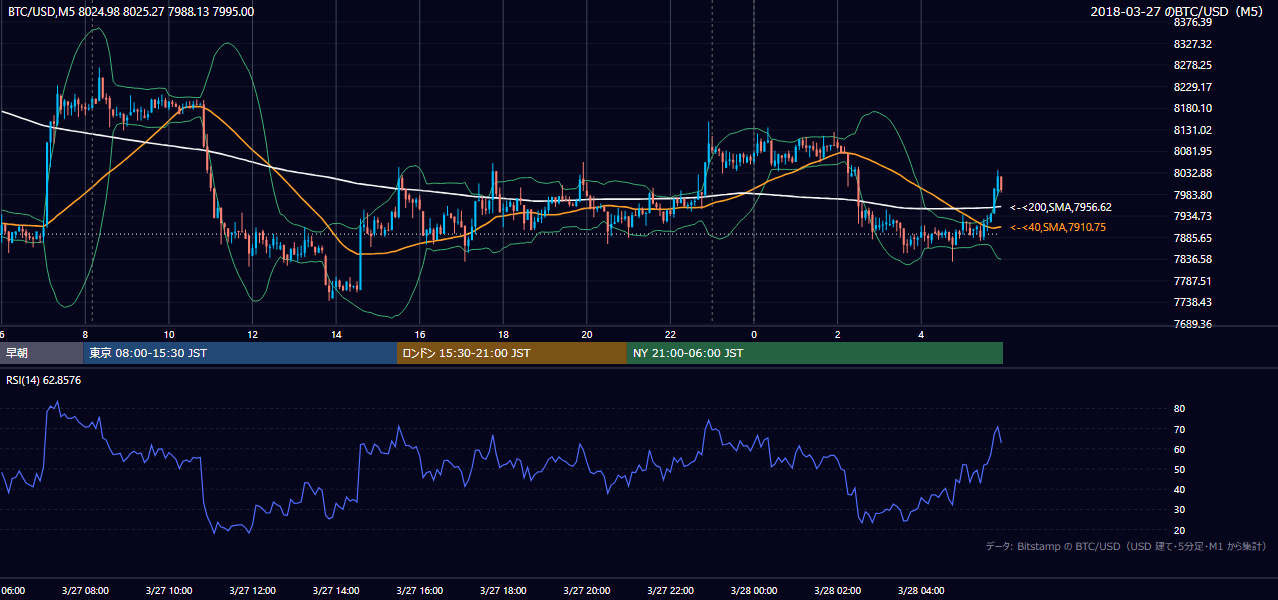Click hour tick 22 on price chart axis
This screenshot has height=600, width=1278.
670,334
